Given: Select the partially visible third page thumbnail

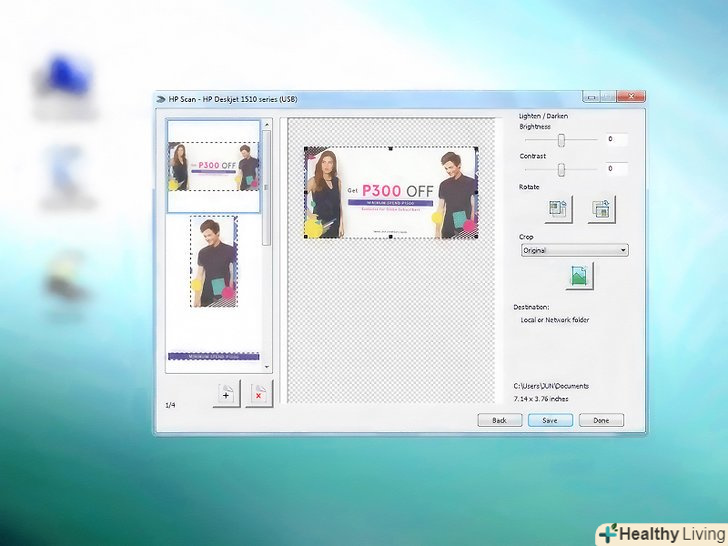Looking at the screenshot, I should pyautogui.click(x=213, y=354).
